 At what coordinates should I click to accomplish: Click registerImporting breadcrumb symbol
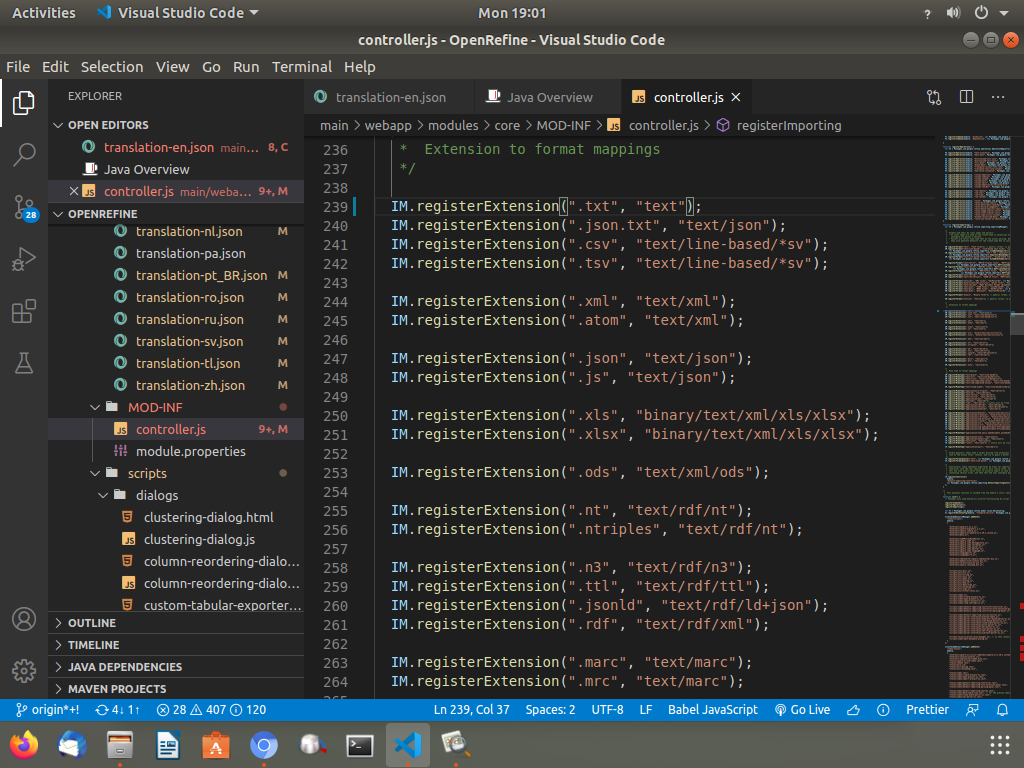(788, 125)
